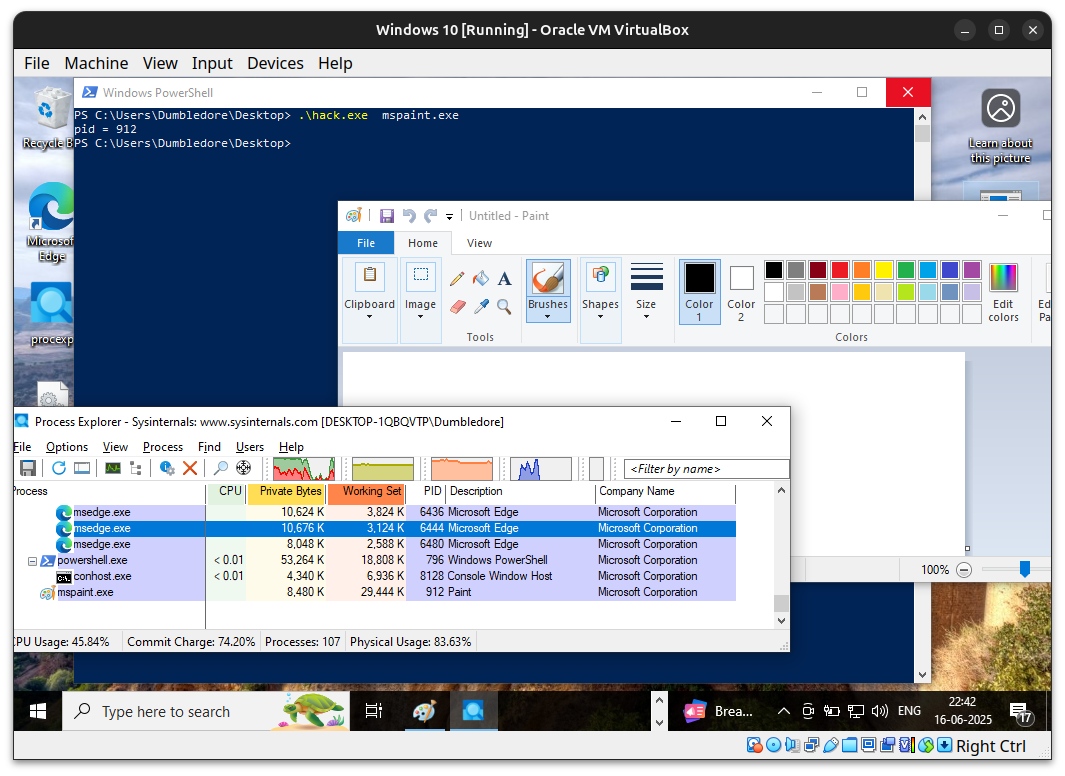Open Customize Quick Access Toolbar dropdown in Paint
Viewport: 1065px width, 776px height.
(449, 217)
